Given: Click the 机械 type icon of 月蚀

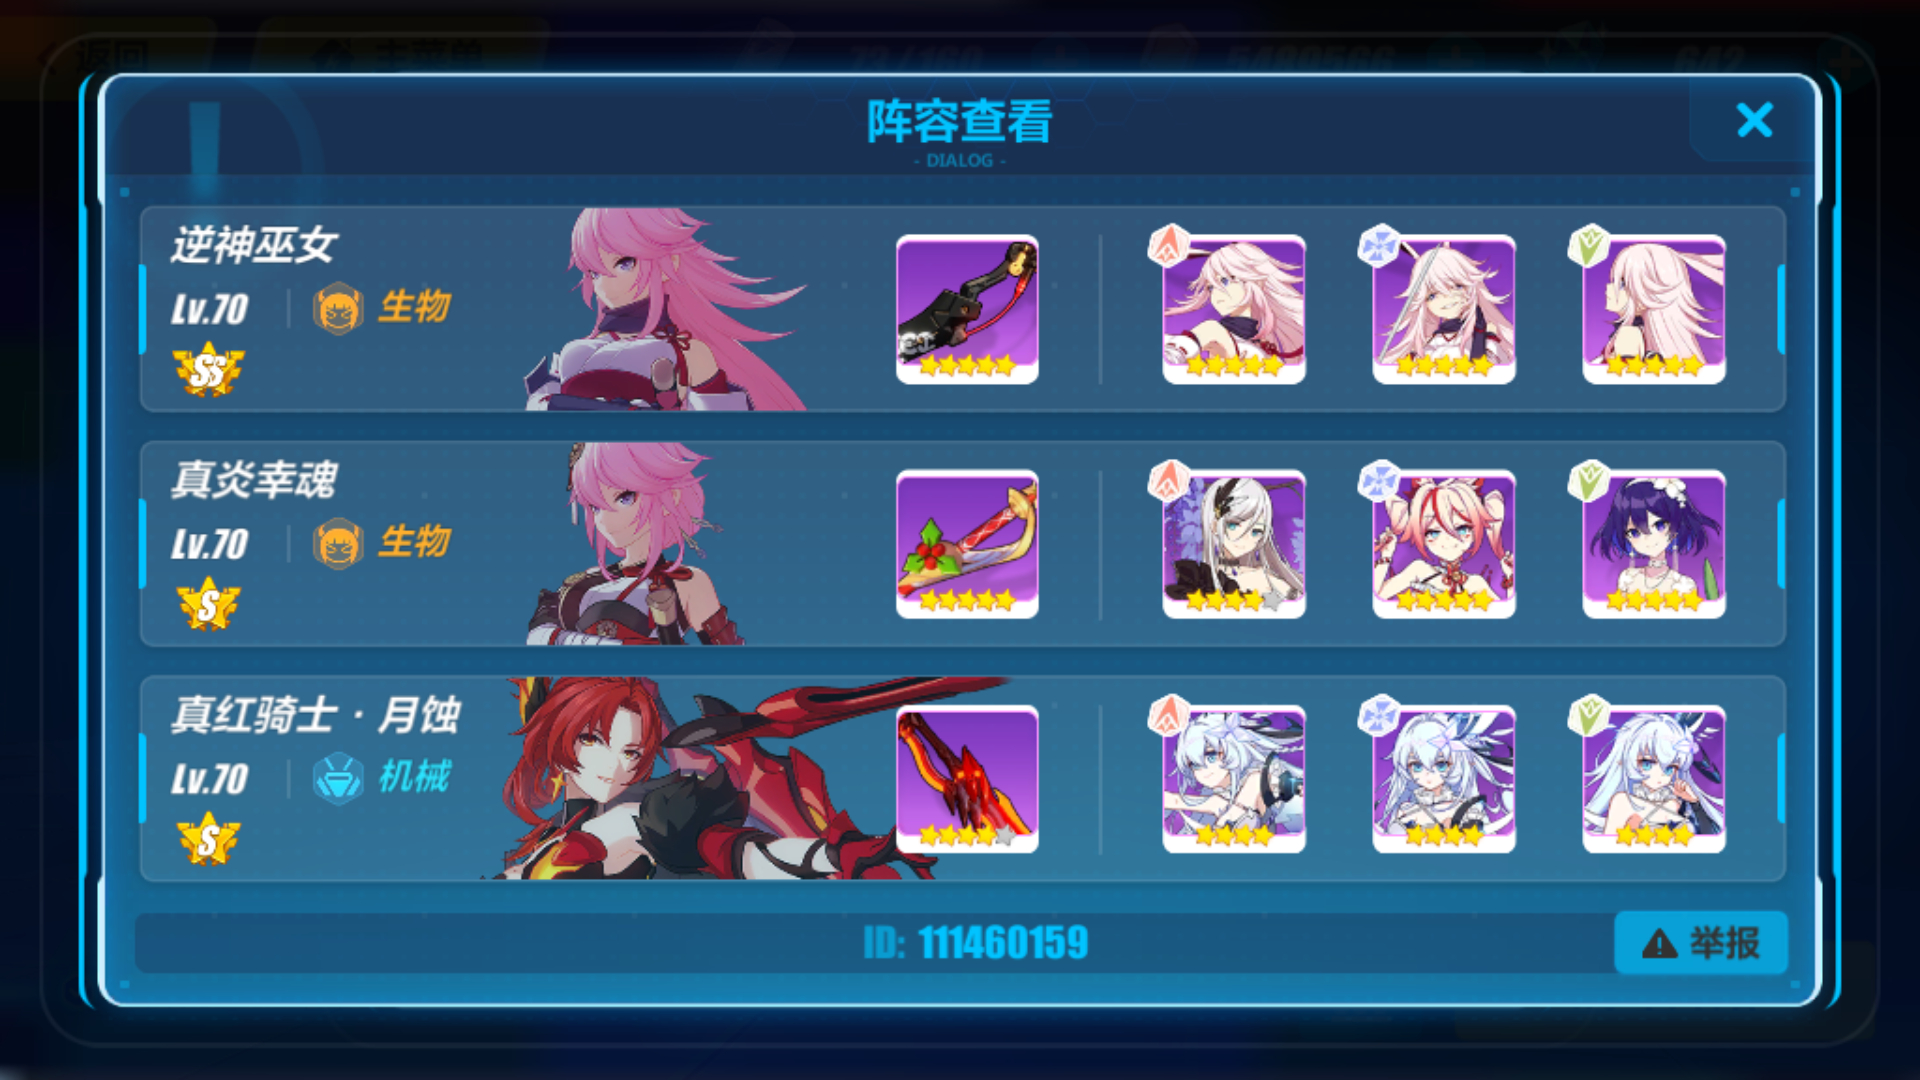Looking at the screenshot, I should 338,778.
